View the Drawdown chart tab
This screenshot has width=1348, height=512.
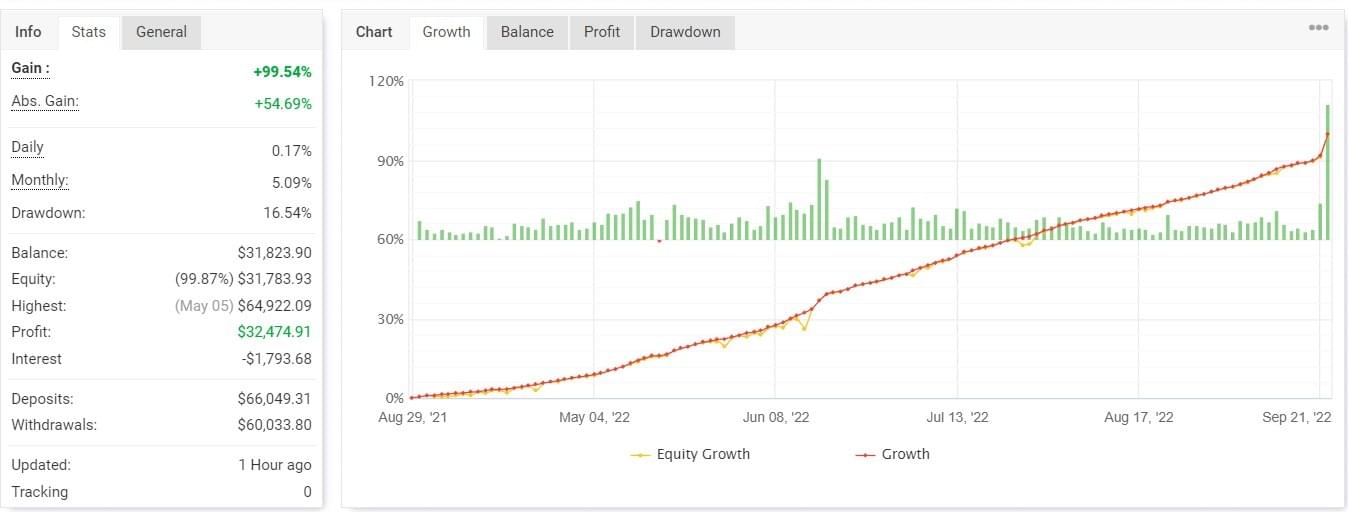685,32
